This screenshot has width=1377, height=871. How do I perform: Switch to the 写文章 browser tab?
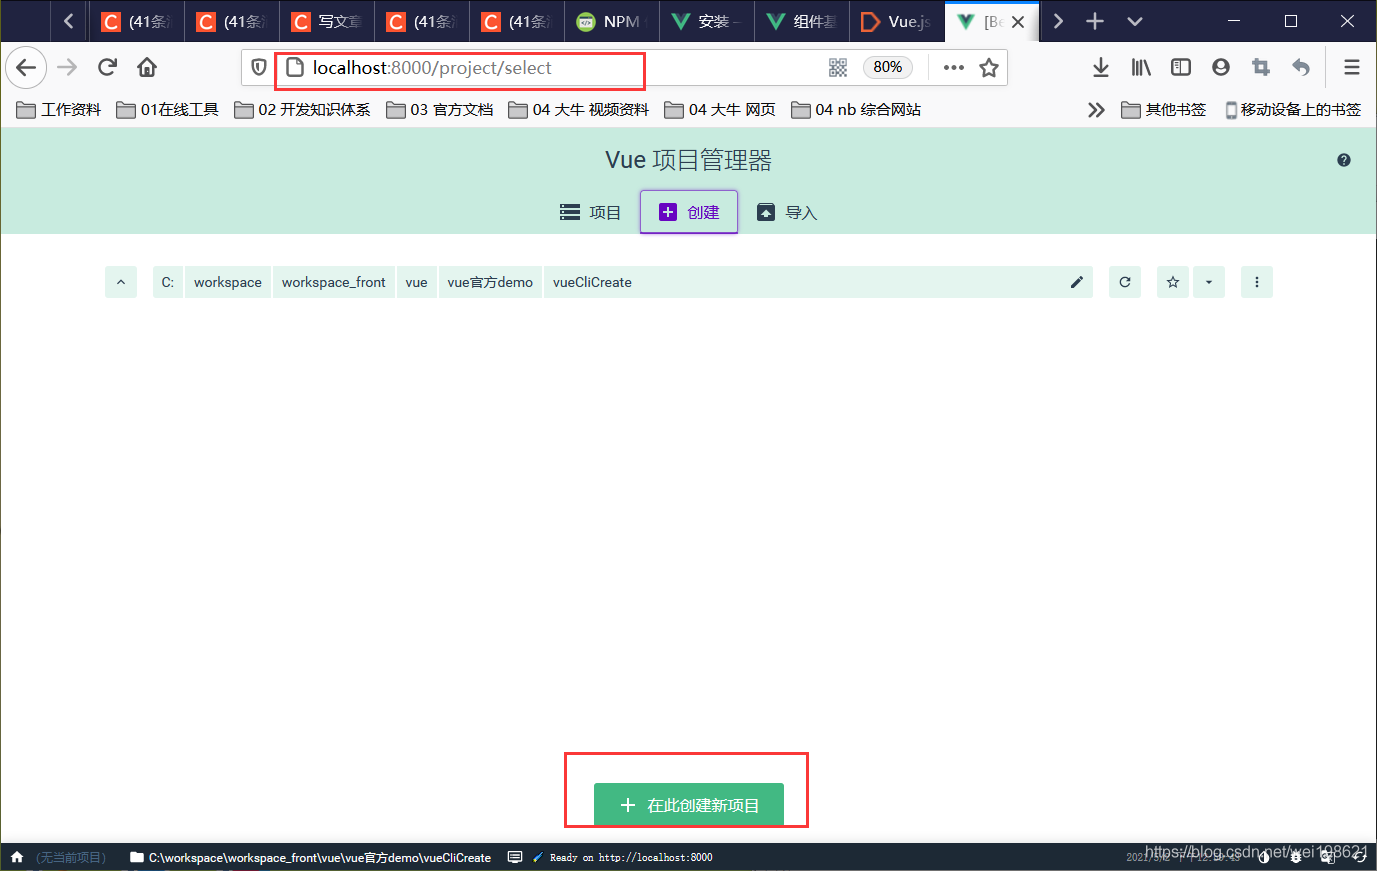[x=327, y=21]
